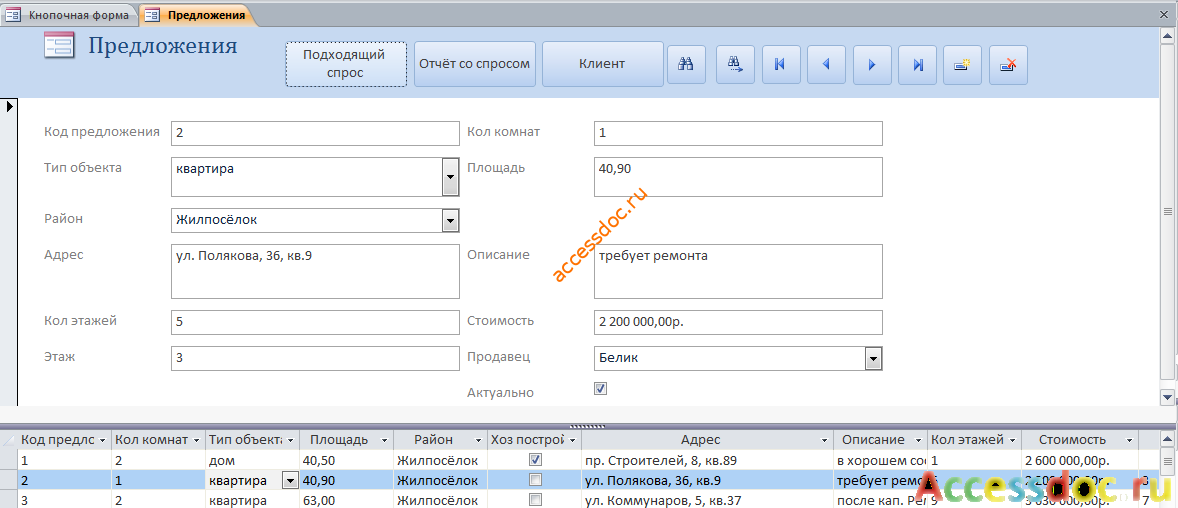
Task: Add a new record with the toolbar icon
Action: point(962,64)
